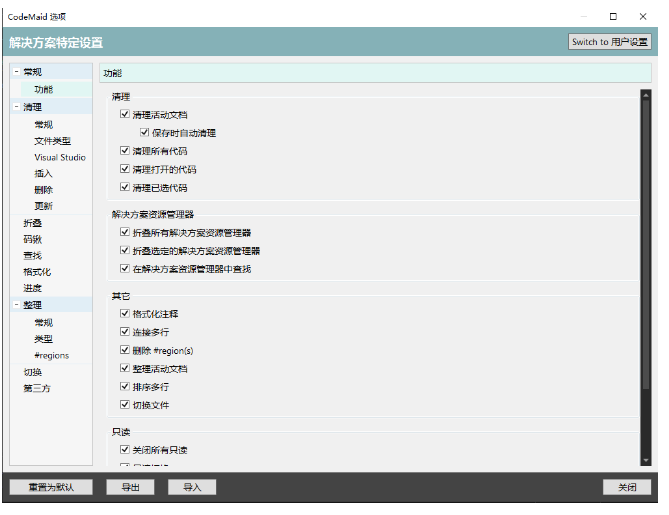Open 文件类型 settings page
The image size is (669, 515).
coord(52,141)
